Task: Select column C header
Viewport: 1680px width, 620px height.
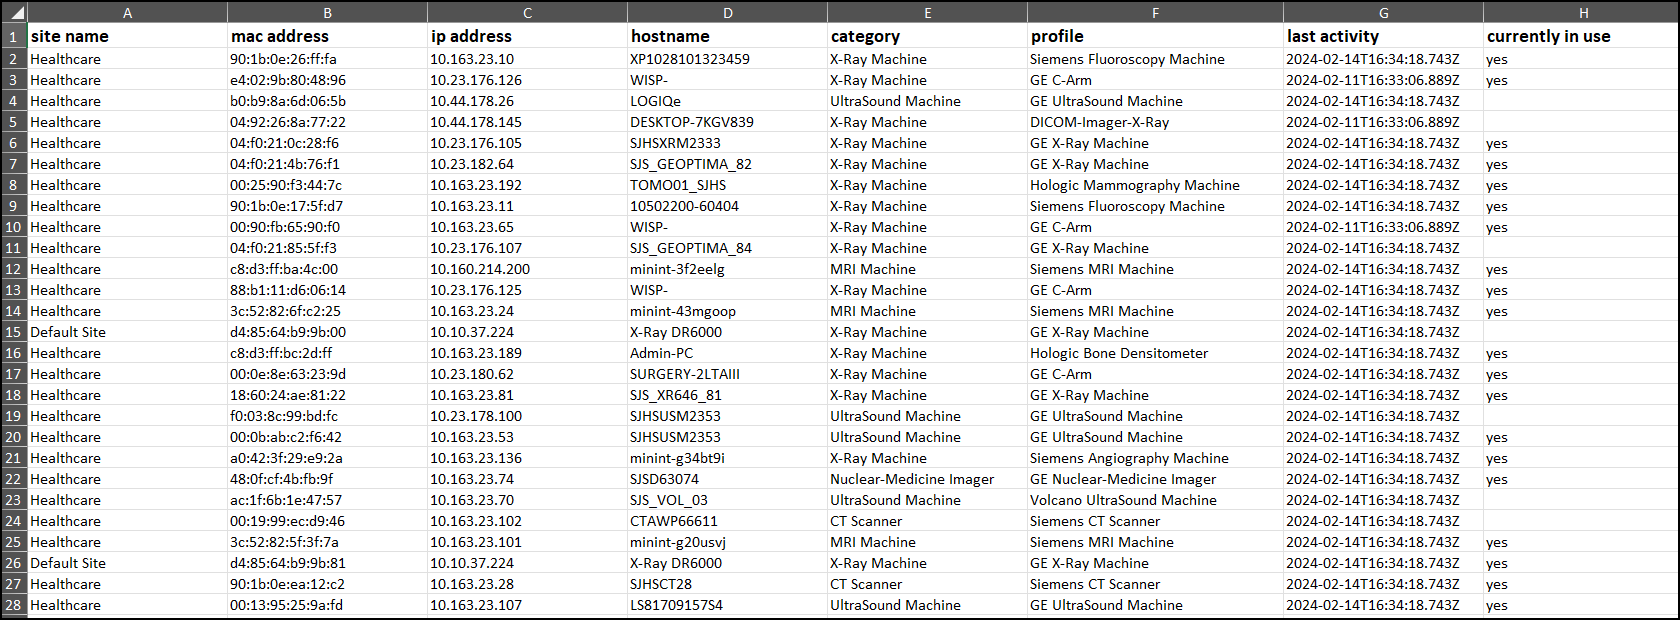Action: click(x=528, y=13)
